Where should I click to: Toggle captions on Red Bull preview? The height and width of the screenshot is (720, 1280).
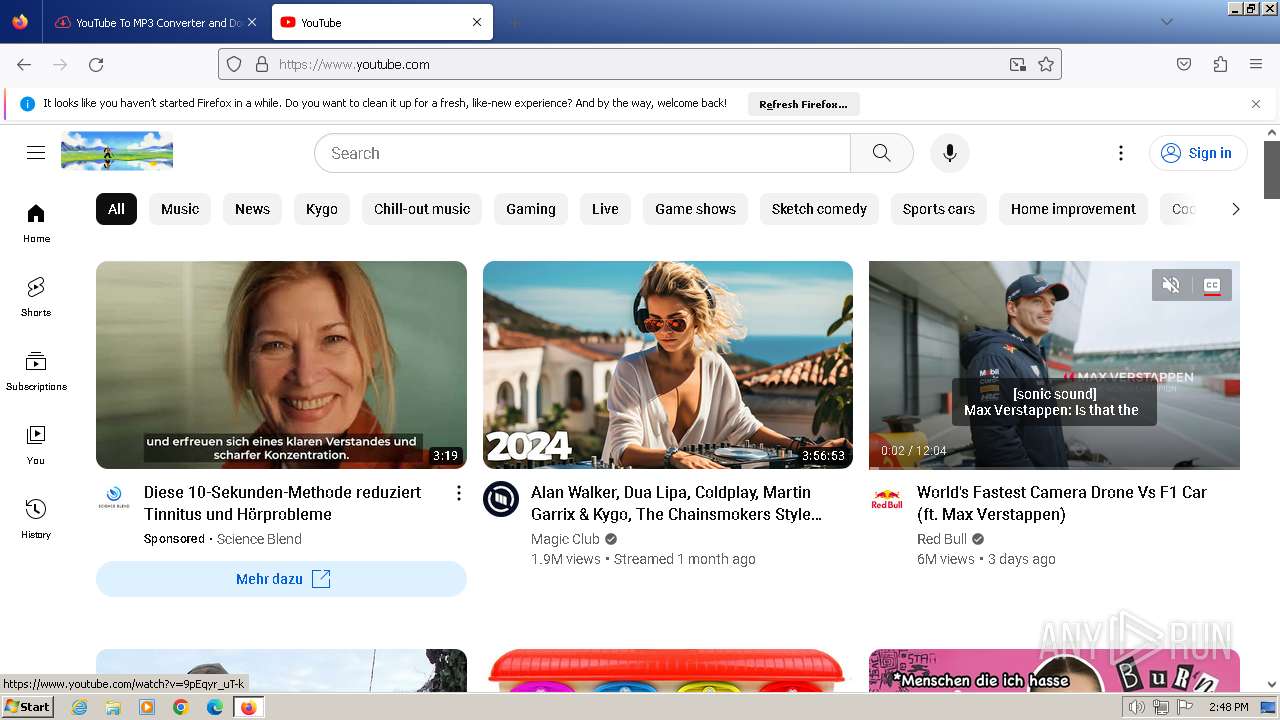tap(1212, 285)
